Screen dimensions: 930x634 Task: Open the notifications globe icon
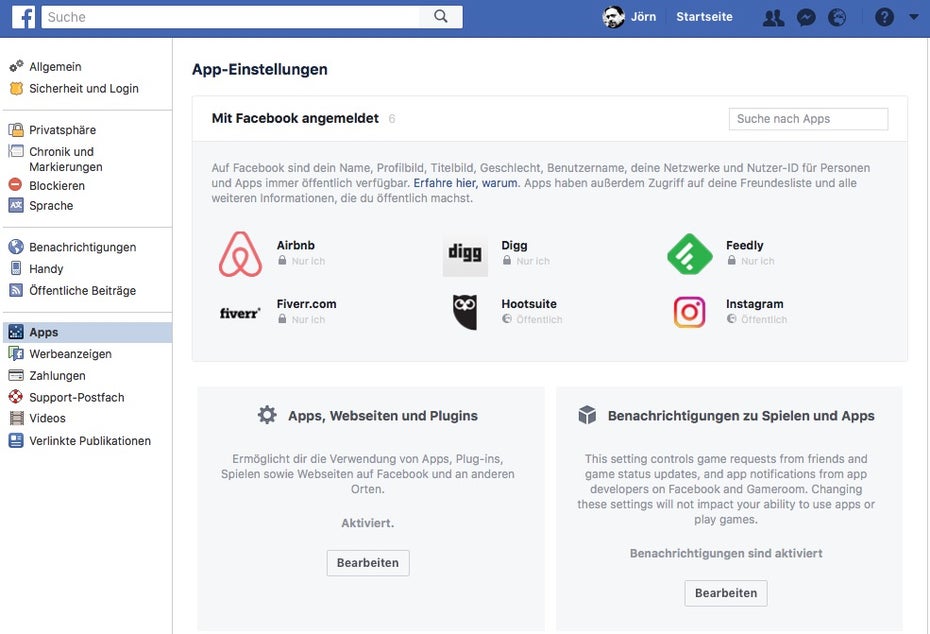pyautogui.click(x=837, y=18)
